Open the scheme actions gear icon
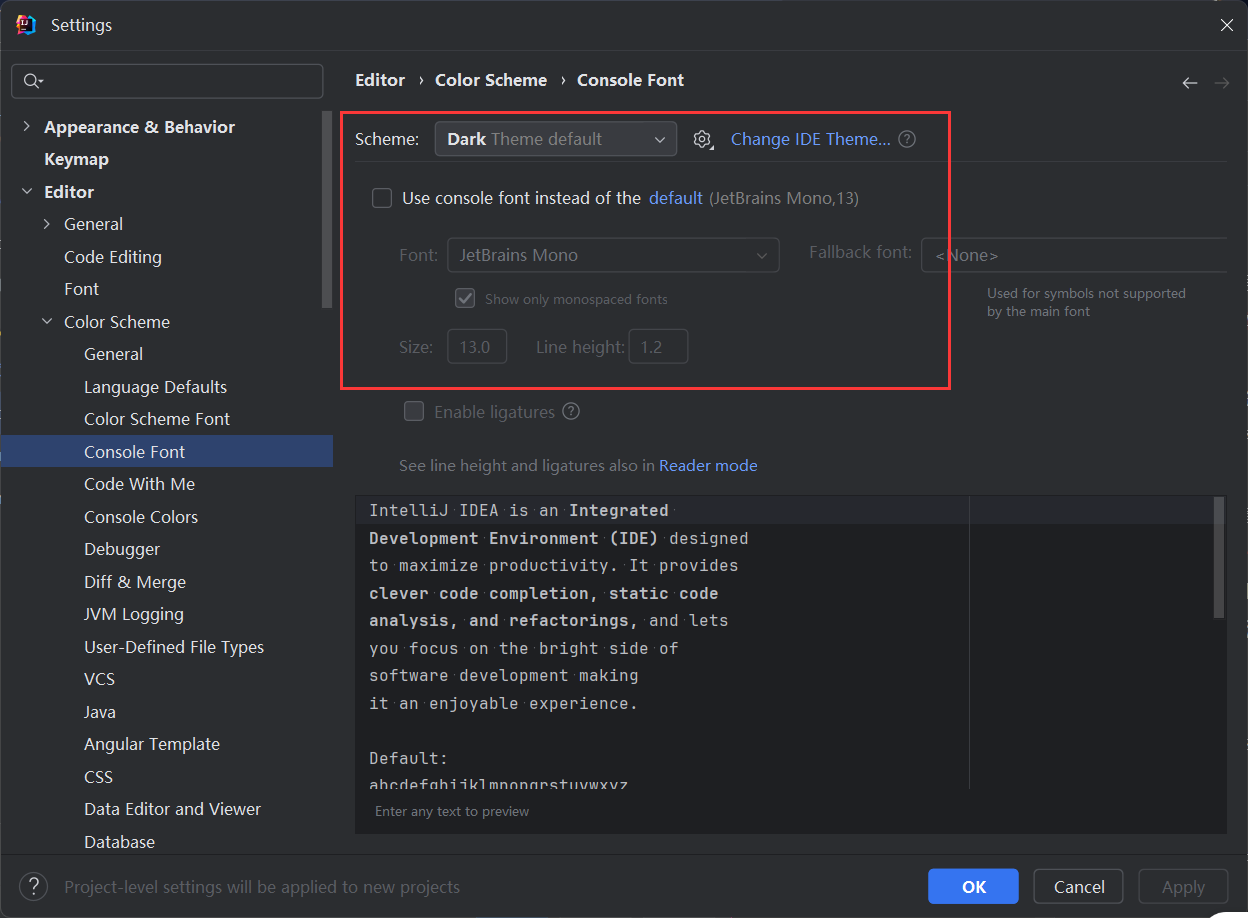 pyautogui.click(x=703, y=140)
